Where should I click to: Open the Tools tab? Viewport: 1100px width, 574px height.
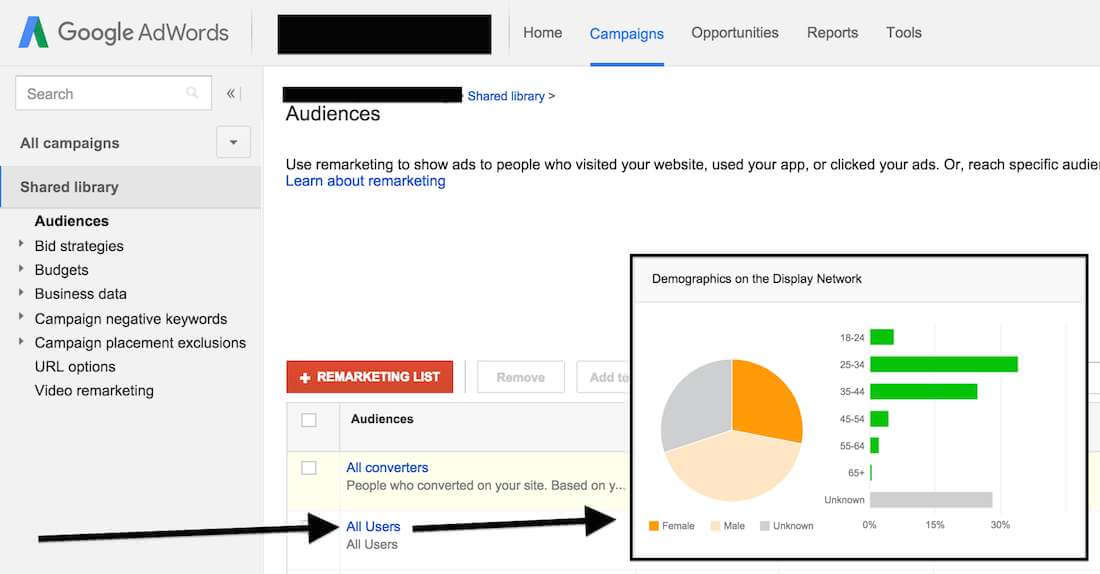coord(904,33)
